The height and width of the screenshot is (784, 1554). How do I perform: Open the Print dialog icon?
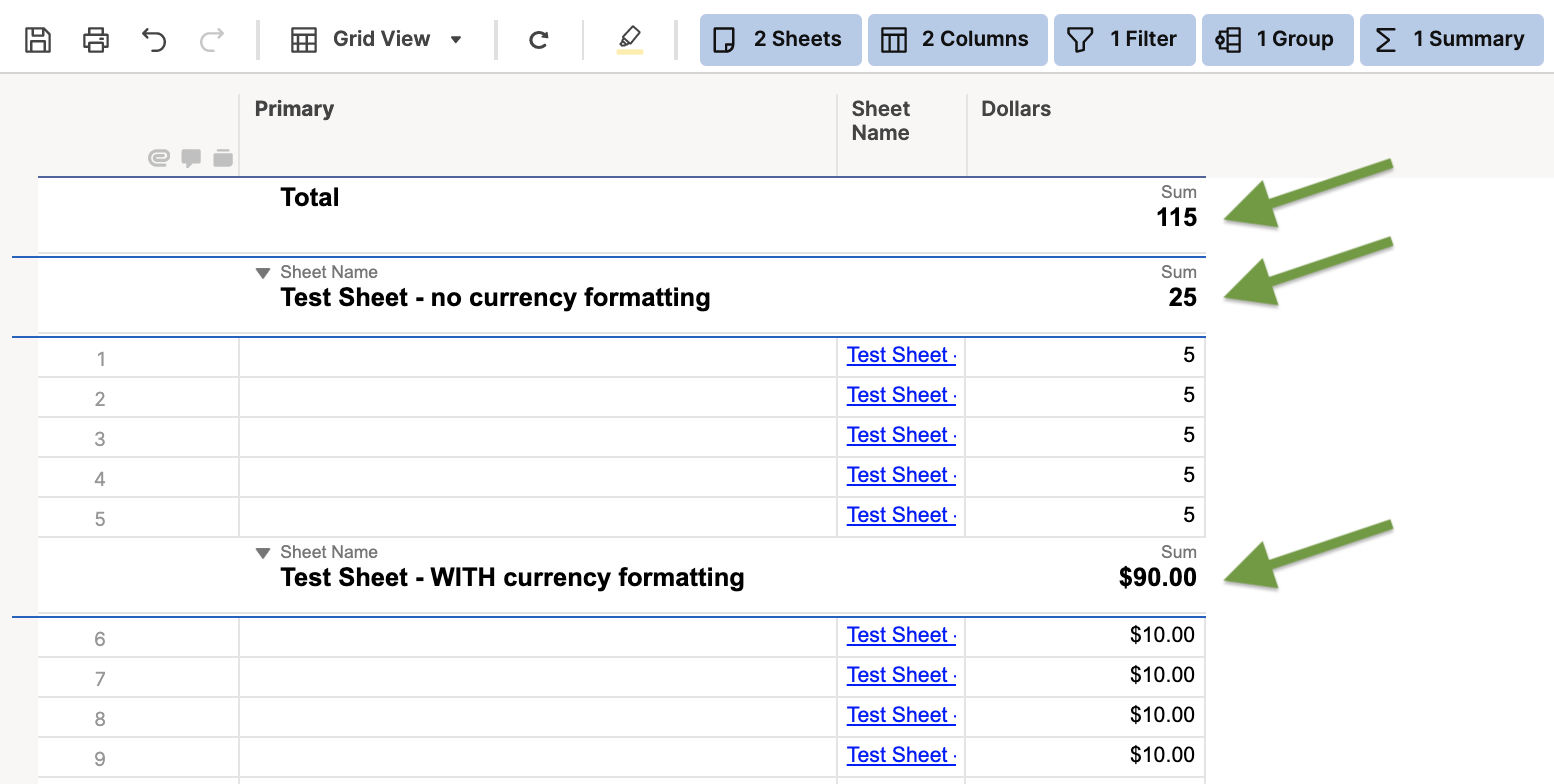pyautogui.click(x=95, y=39)
